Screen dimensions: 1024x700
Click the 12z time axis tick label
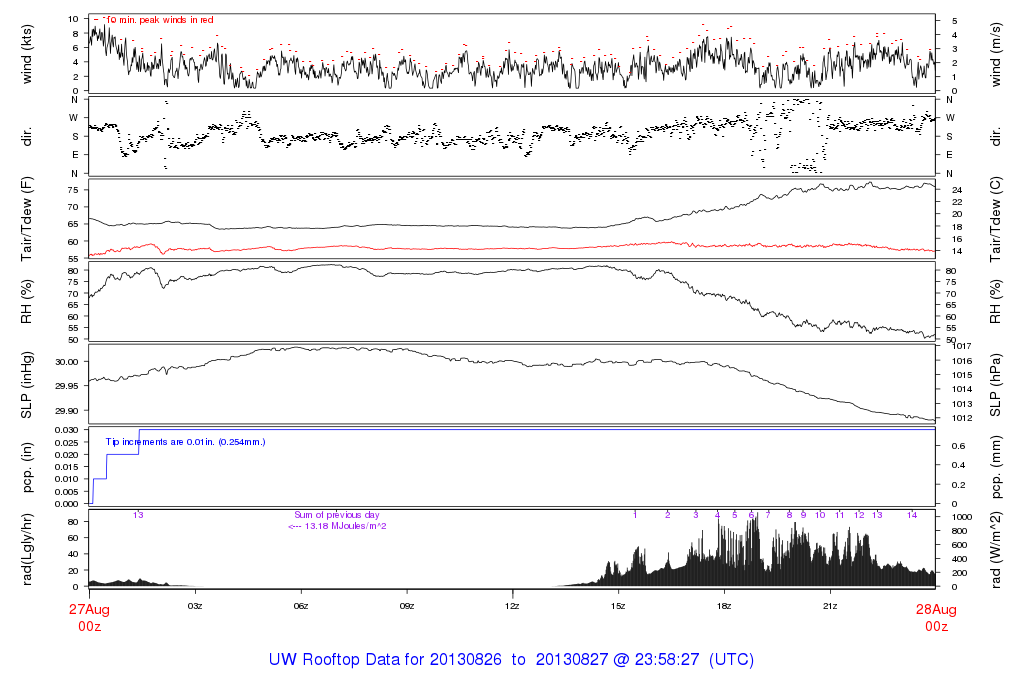point(512,606)
